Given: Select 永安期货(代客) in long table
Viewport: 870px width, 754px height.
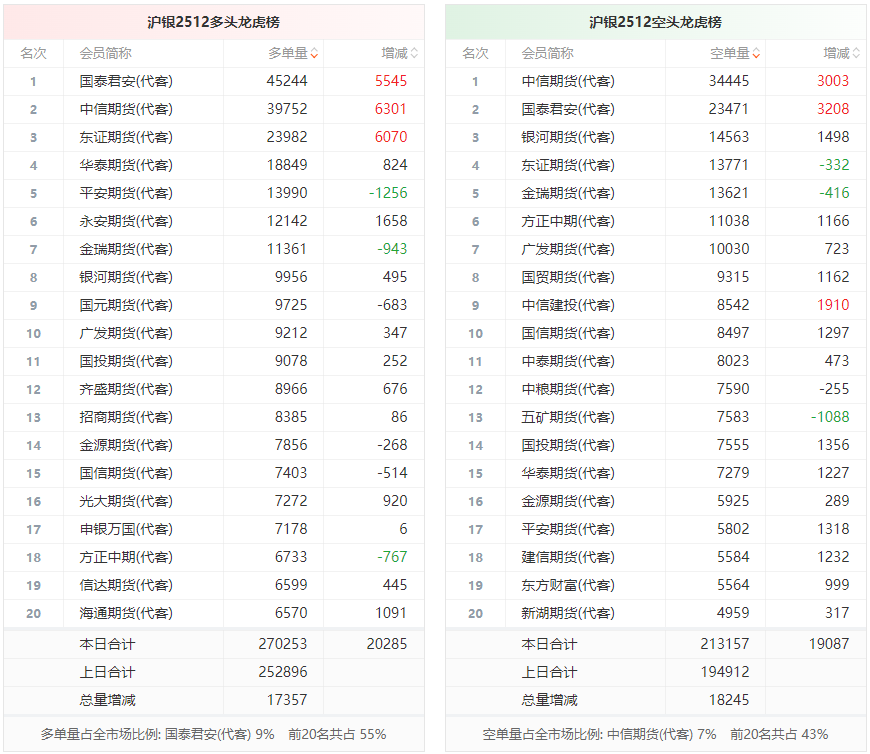Looking at the screenshot, I should pyautogui.click(x=126, y=221).
